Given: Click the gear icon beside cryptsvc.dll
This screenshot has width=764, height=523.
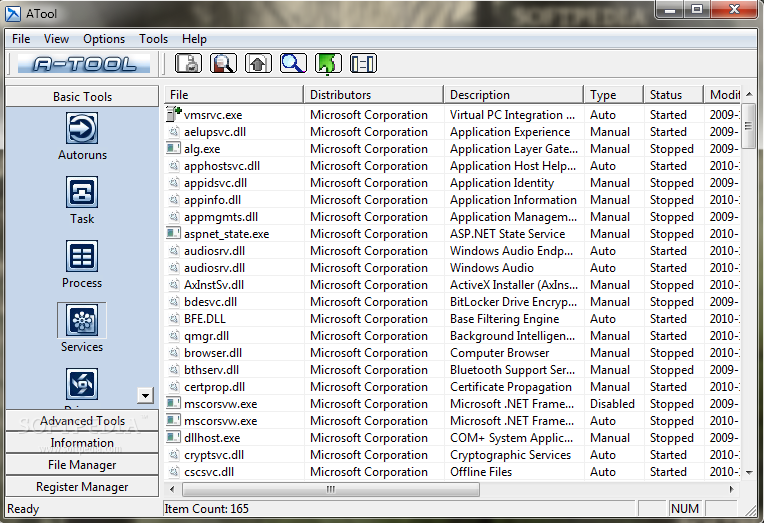Looking at the screenshot, I should pos(173,454).
